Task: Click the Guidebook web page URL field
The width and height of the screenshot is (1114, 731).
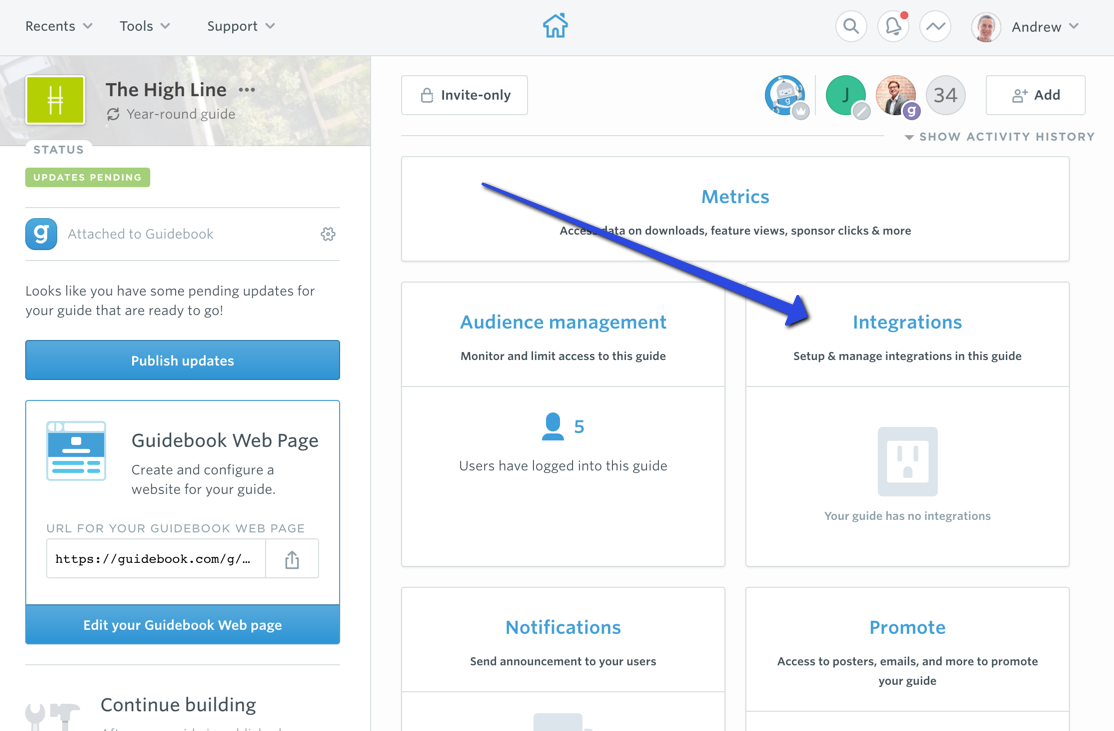Action: [156, 559]
